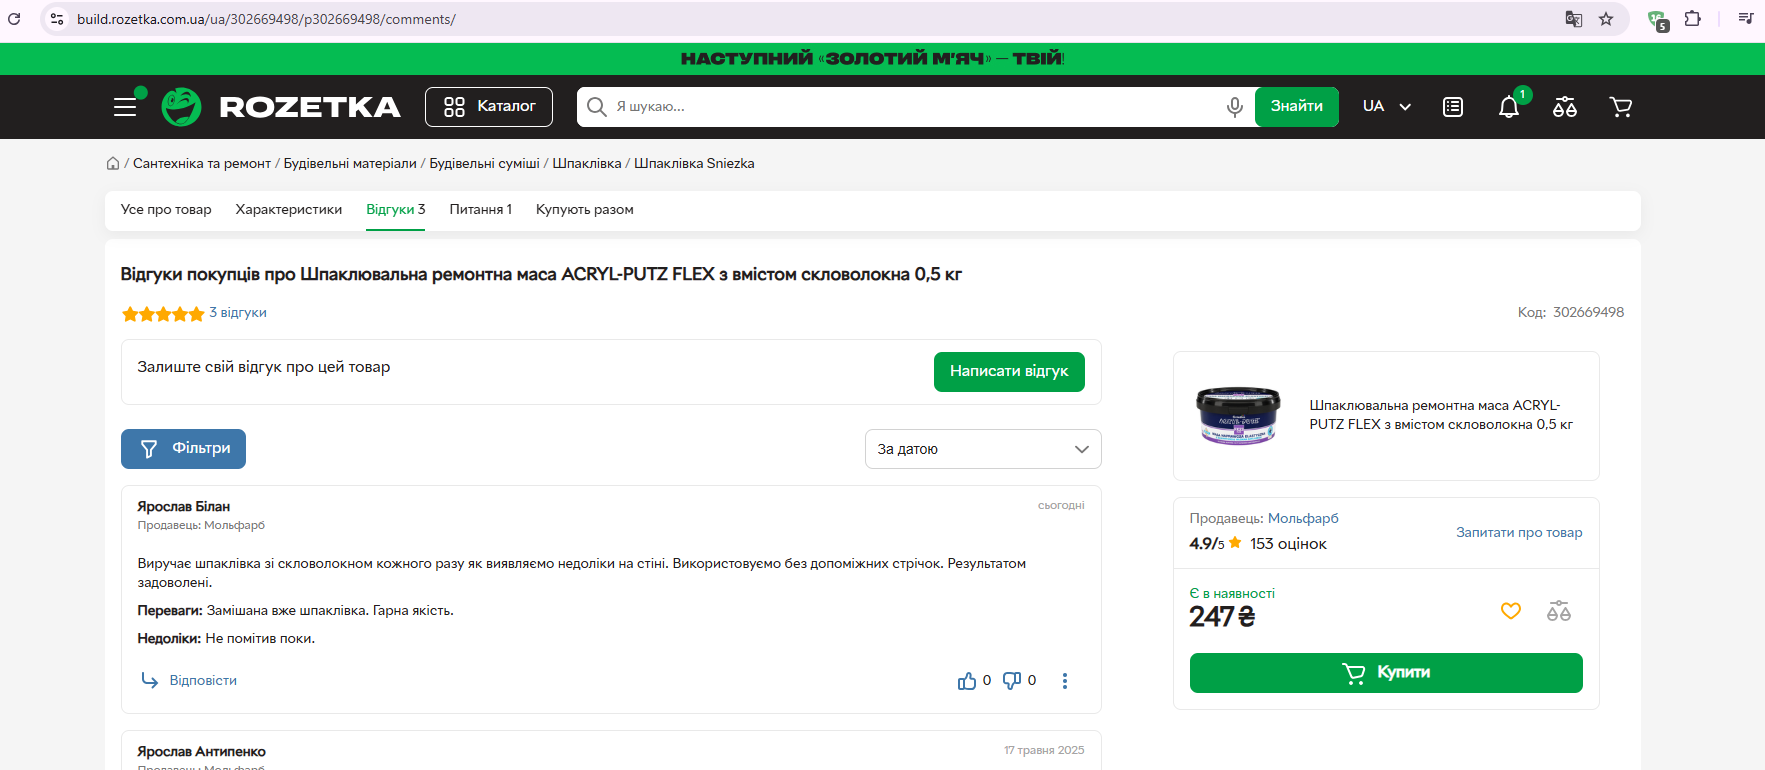1765x770 pixels.
Task: Click the green Купити button
Action: (1386, 673)
